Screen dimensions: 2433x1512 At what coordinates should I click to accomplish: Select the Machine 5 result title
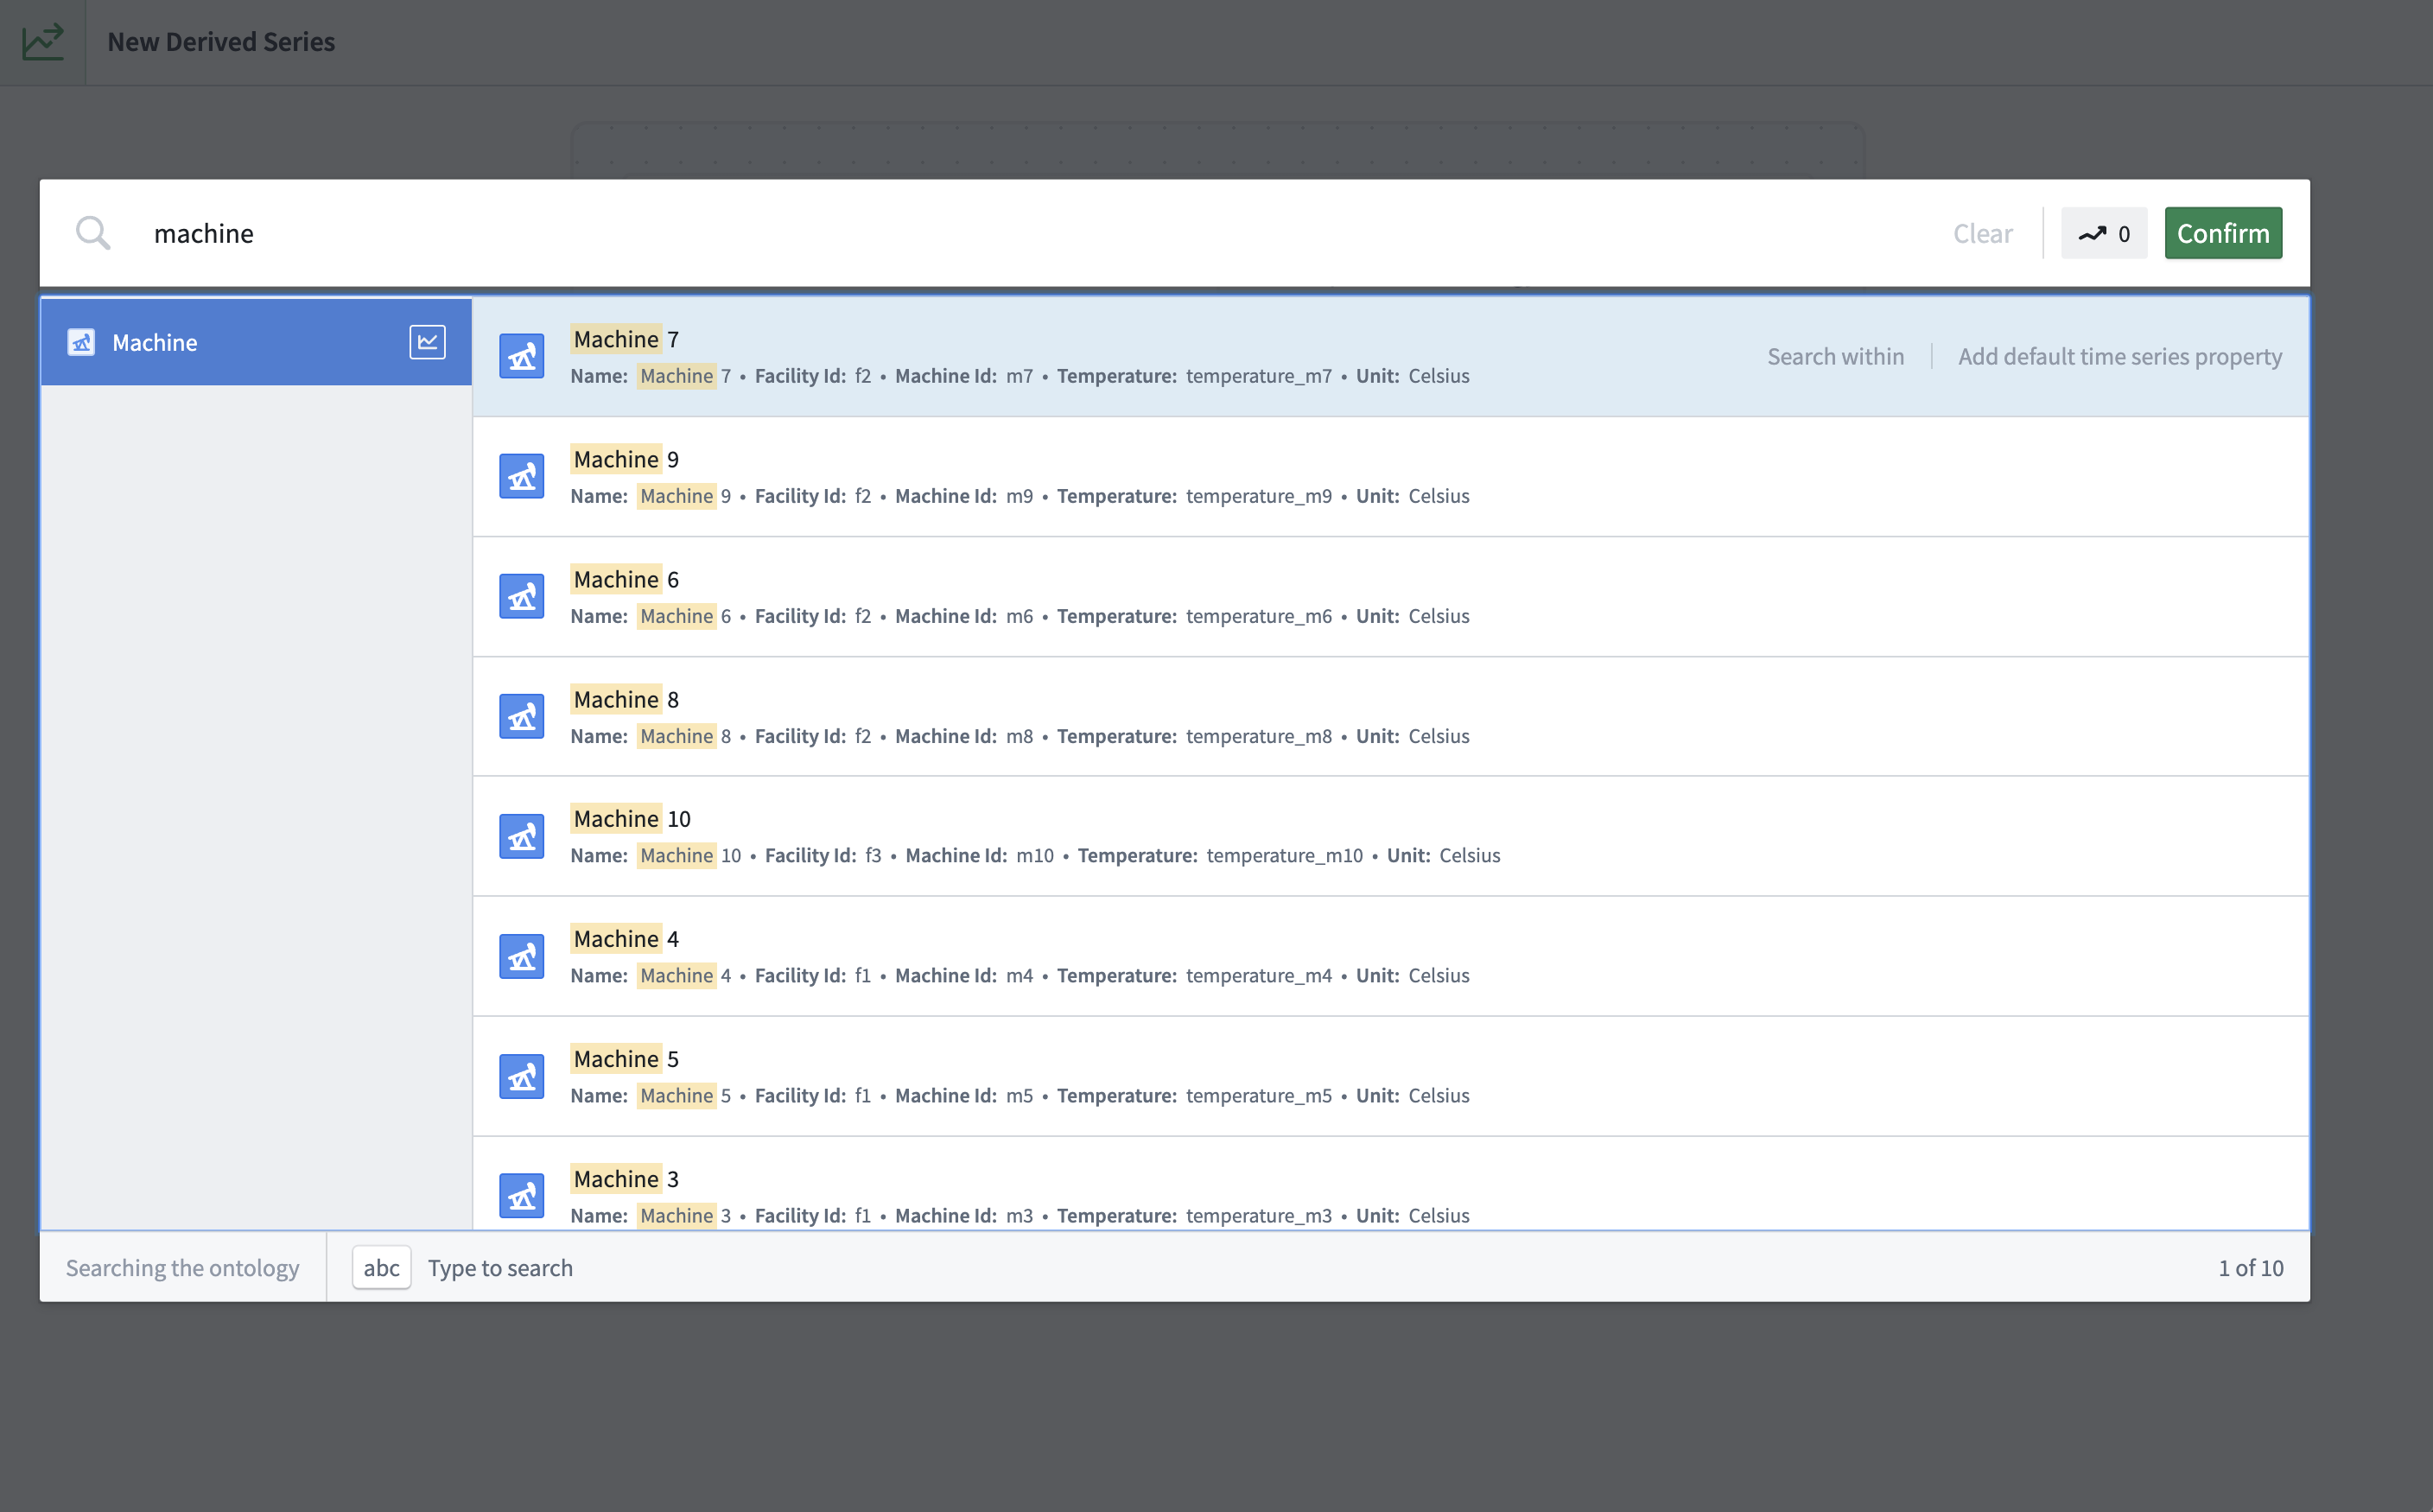(x=625, y=1059)
